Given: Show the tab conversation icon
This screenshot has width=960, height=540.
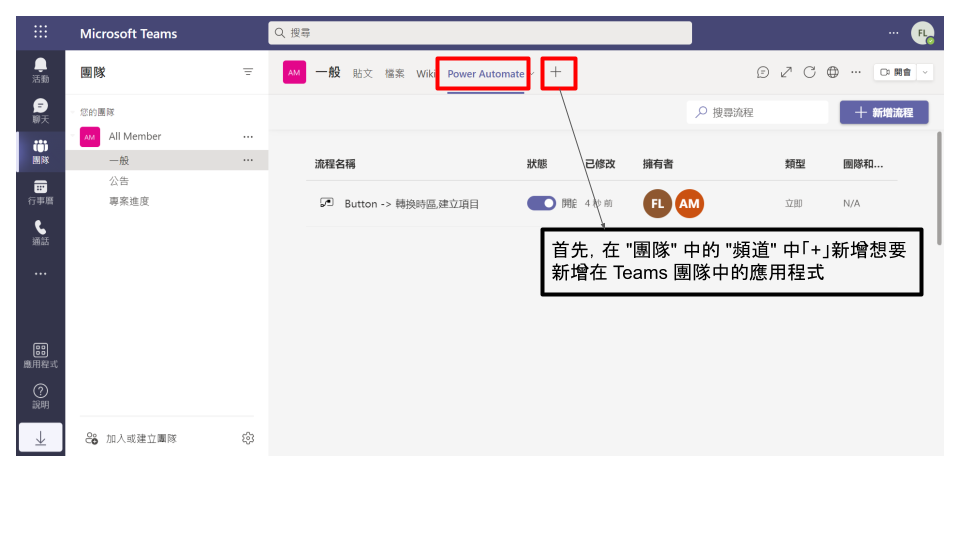Looking at the screenshot, I should coord(762,72).
